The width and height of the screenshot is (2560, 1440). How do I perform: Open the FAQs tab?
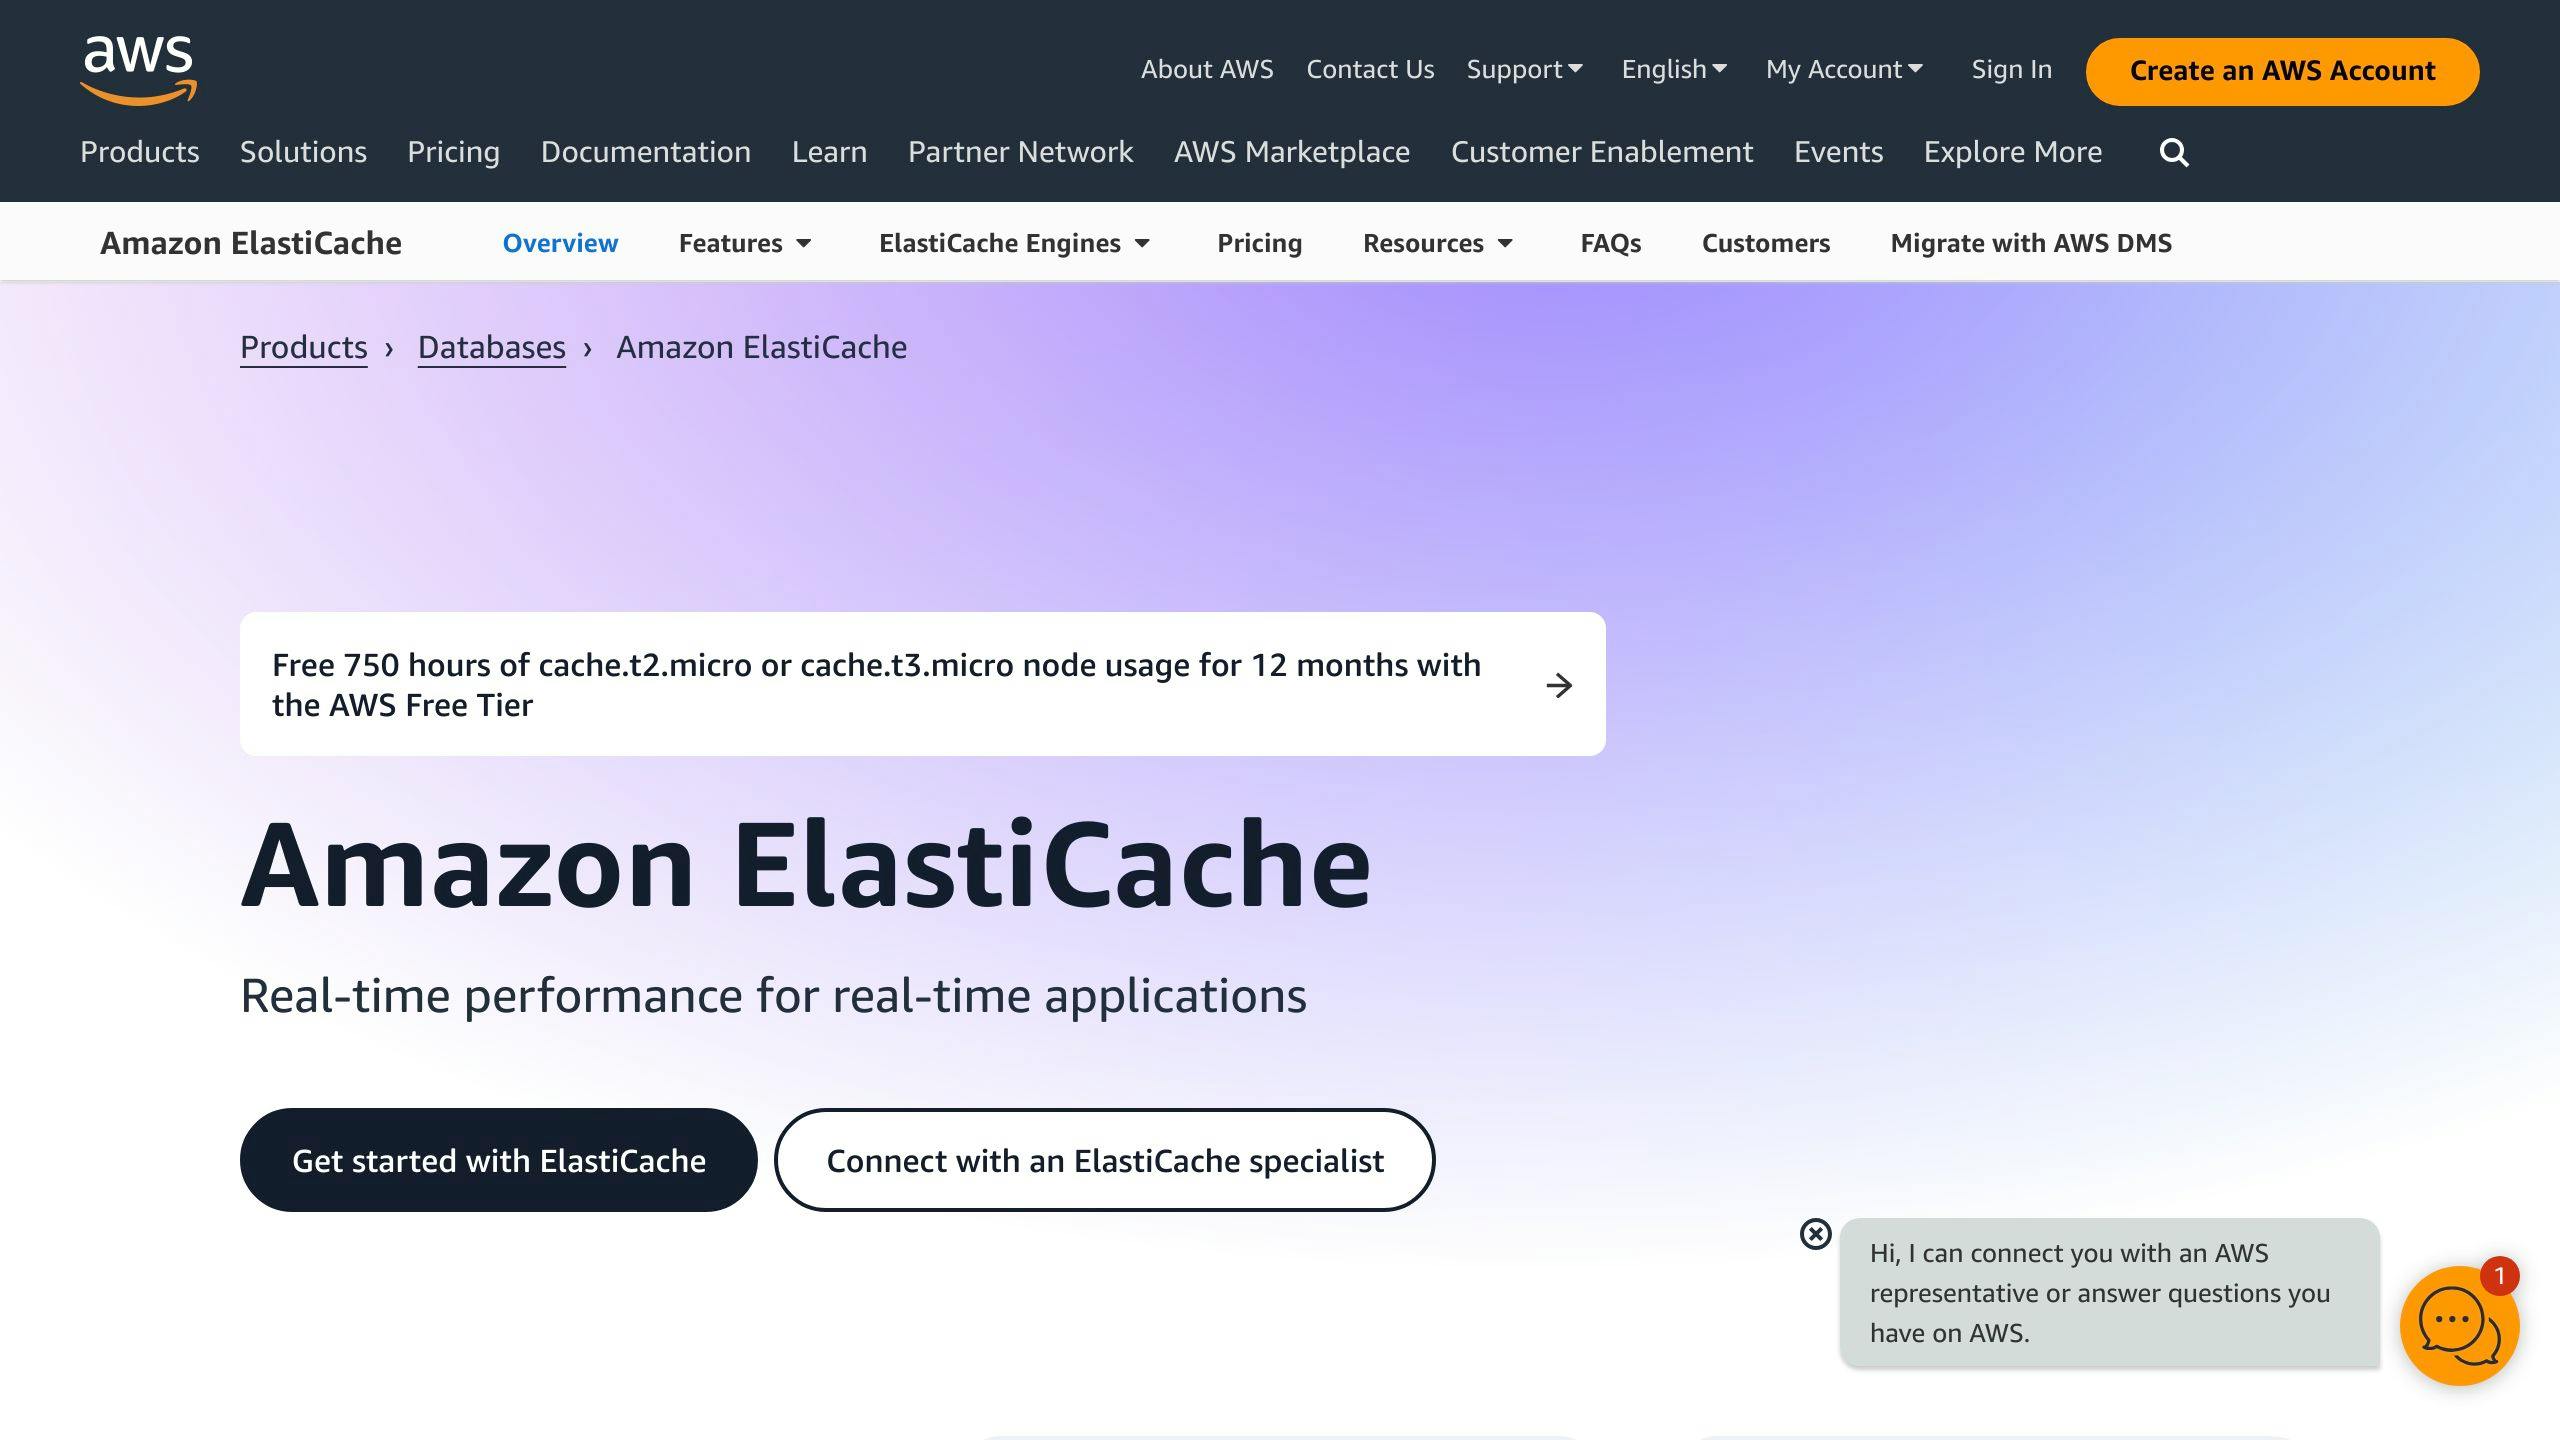pos(1610,243)
